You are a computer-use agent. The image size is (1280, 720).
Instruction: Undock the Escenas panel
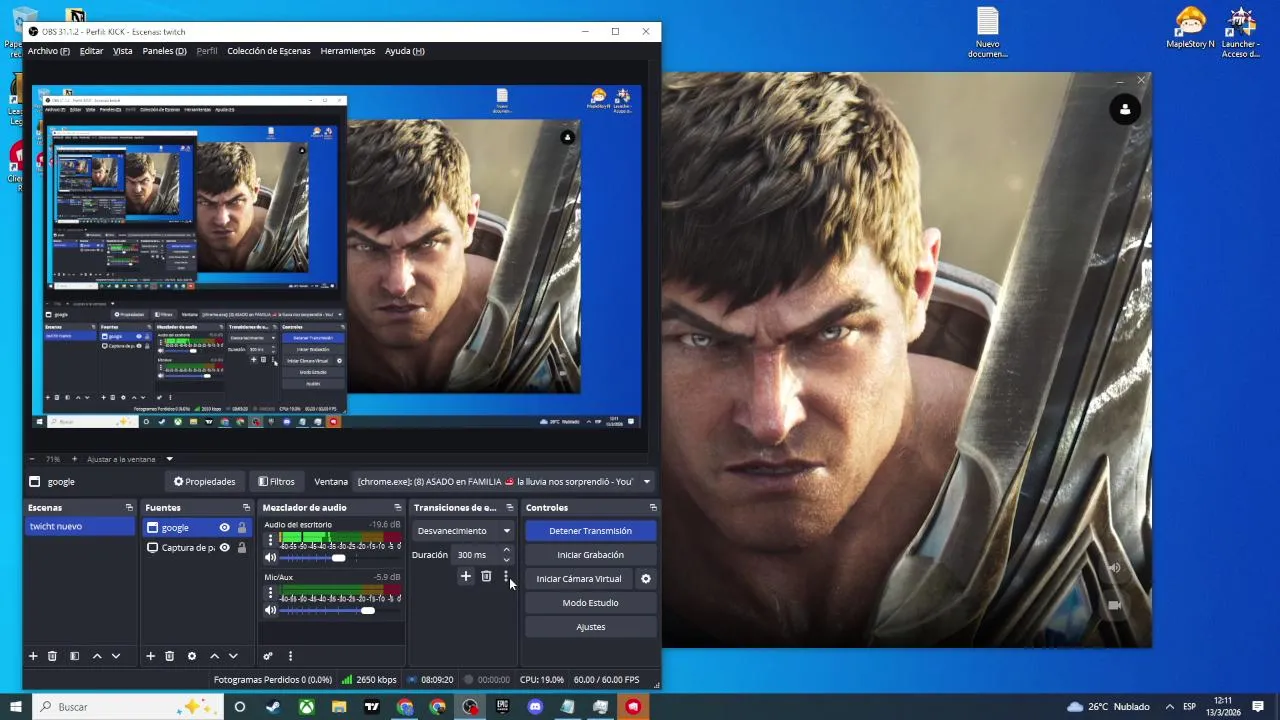coord(129,508)
